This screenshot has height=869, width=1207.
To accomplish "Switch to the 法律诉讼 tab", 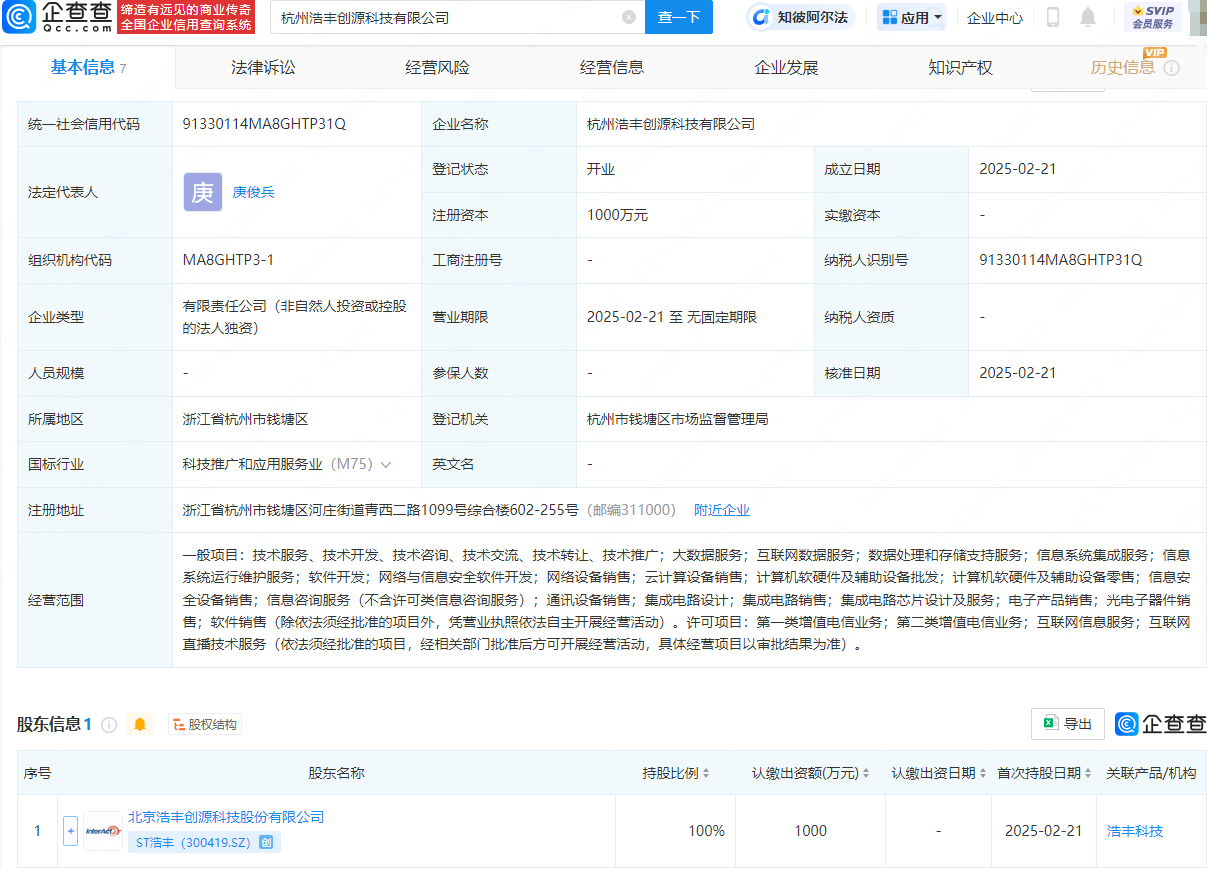I will coord(263,68).
